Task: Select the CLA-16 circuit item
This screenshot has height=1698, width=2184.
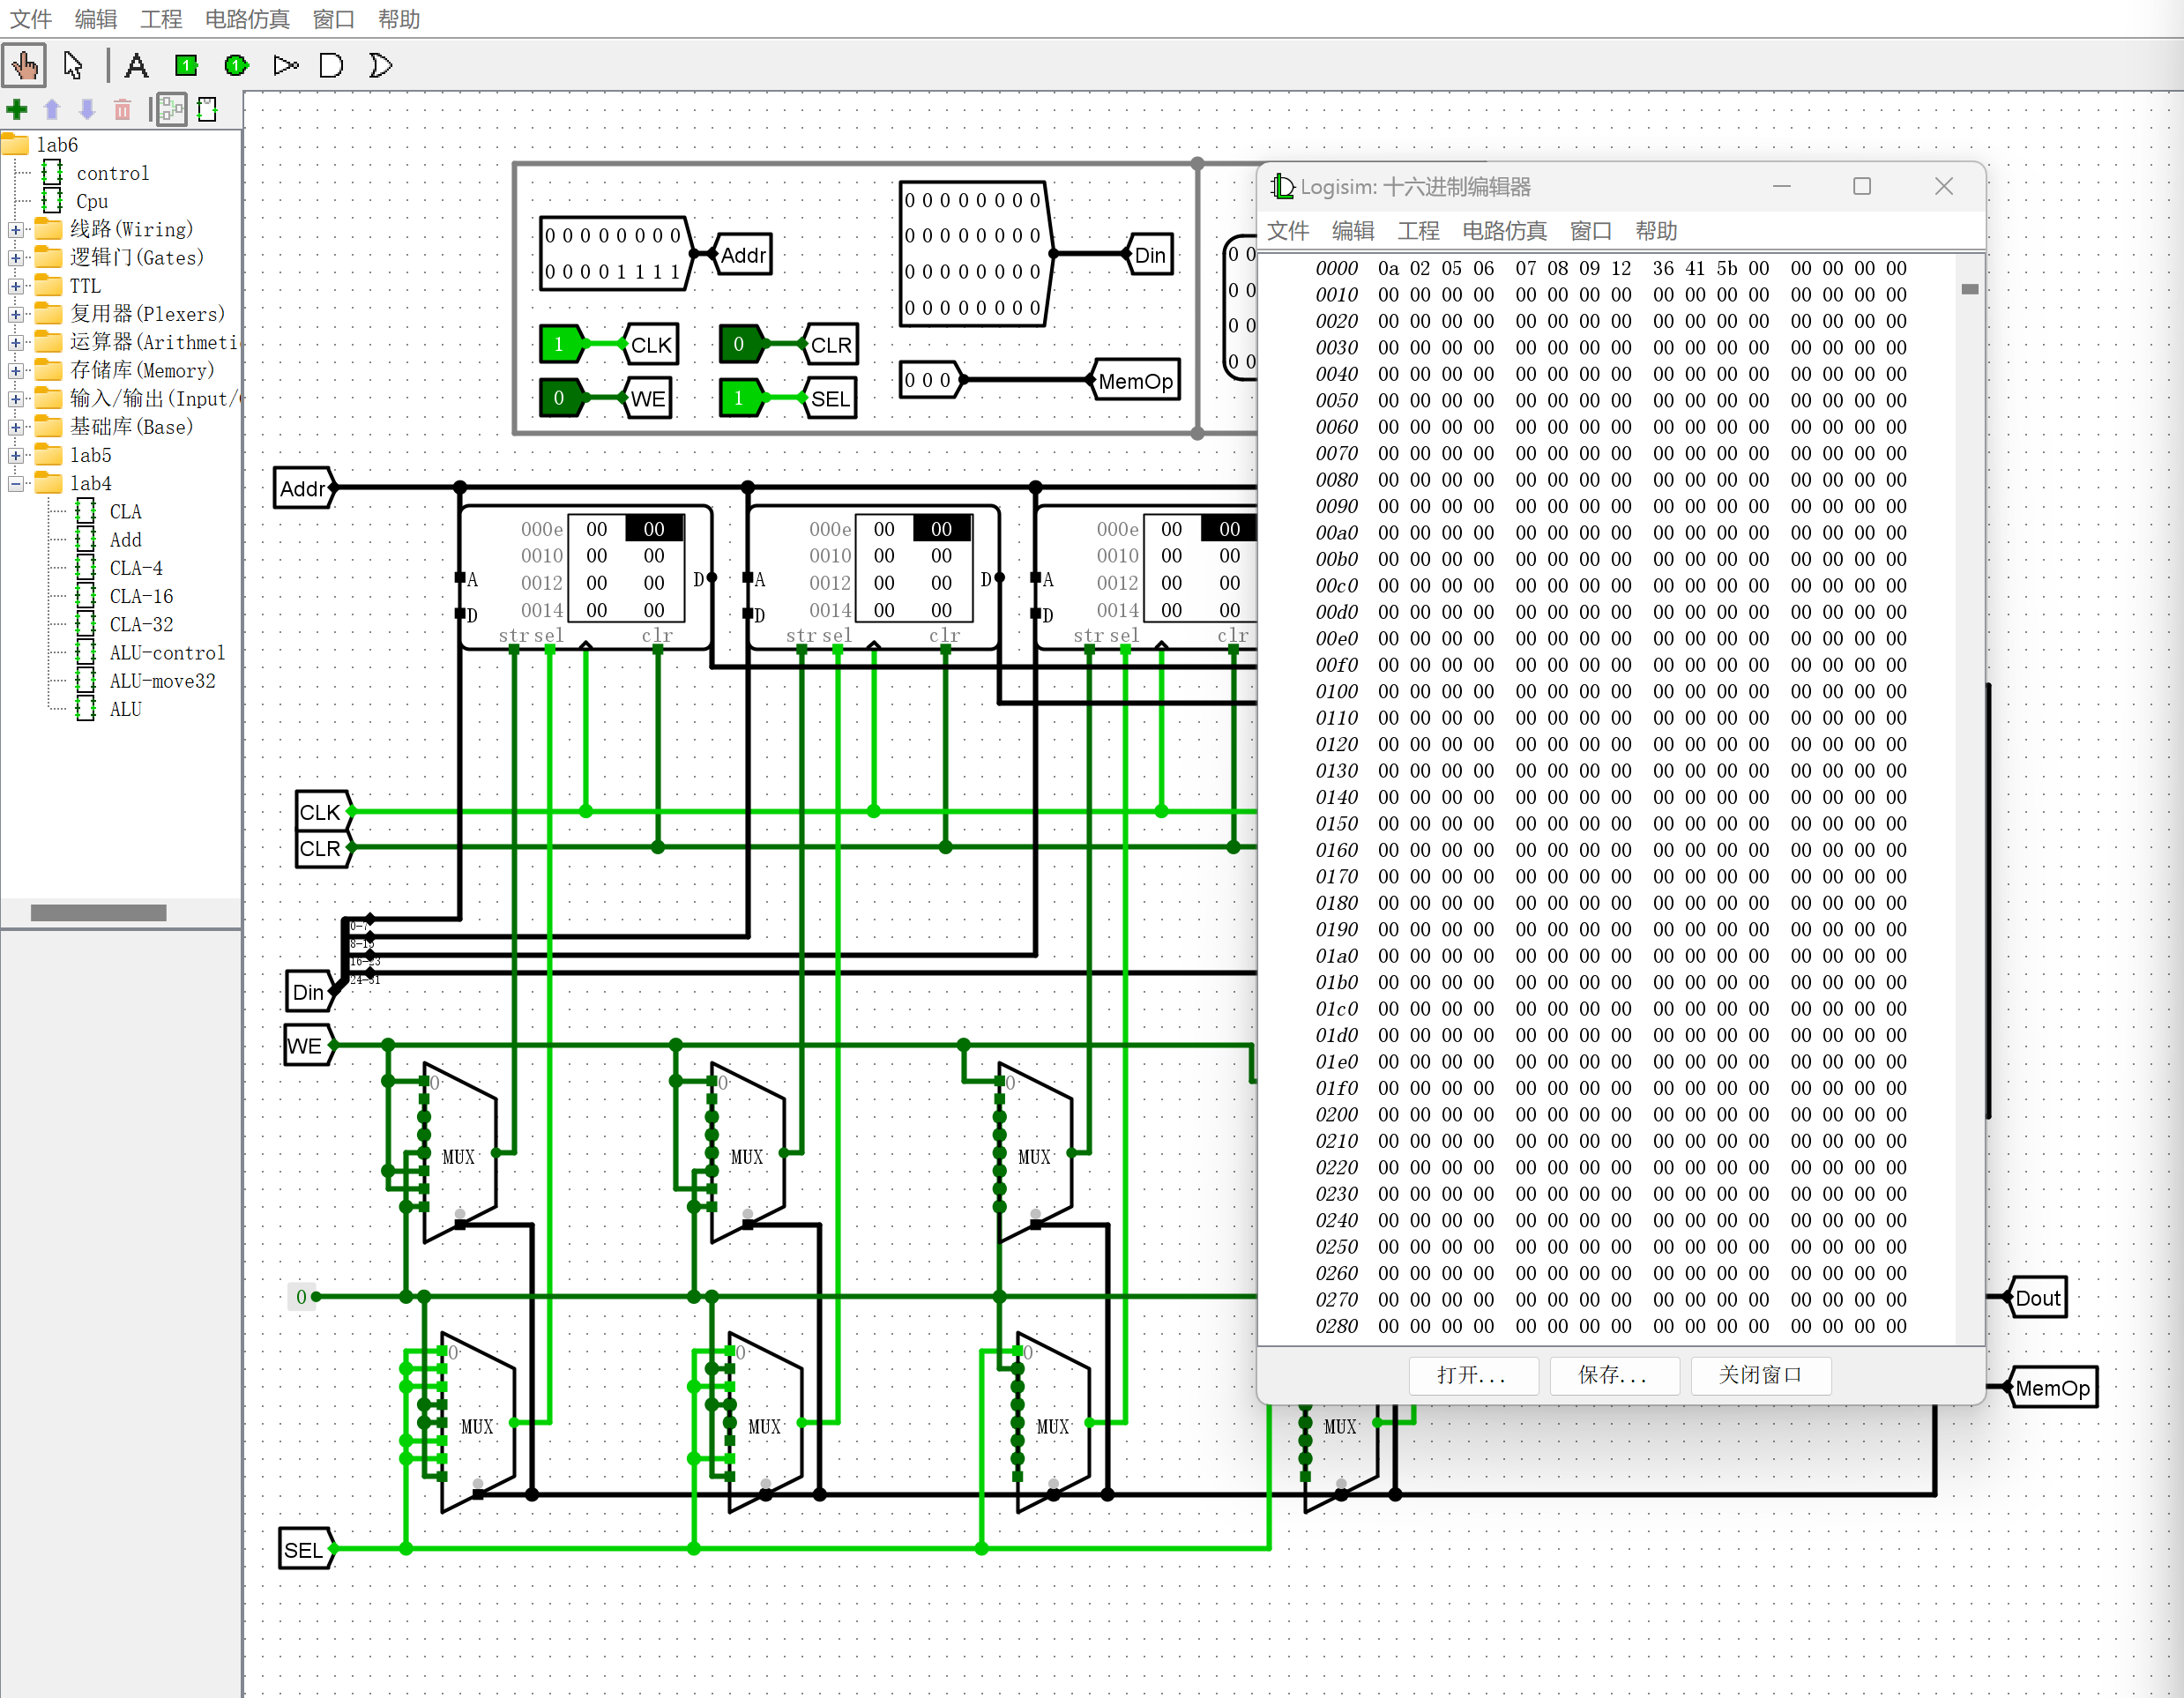Action: [141, 596]
